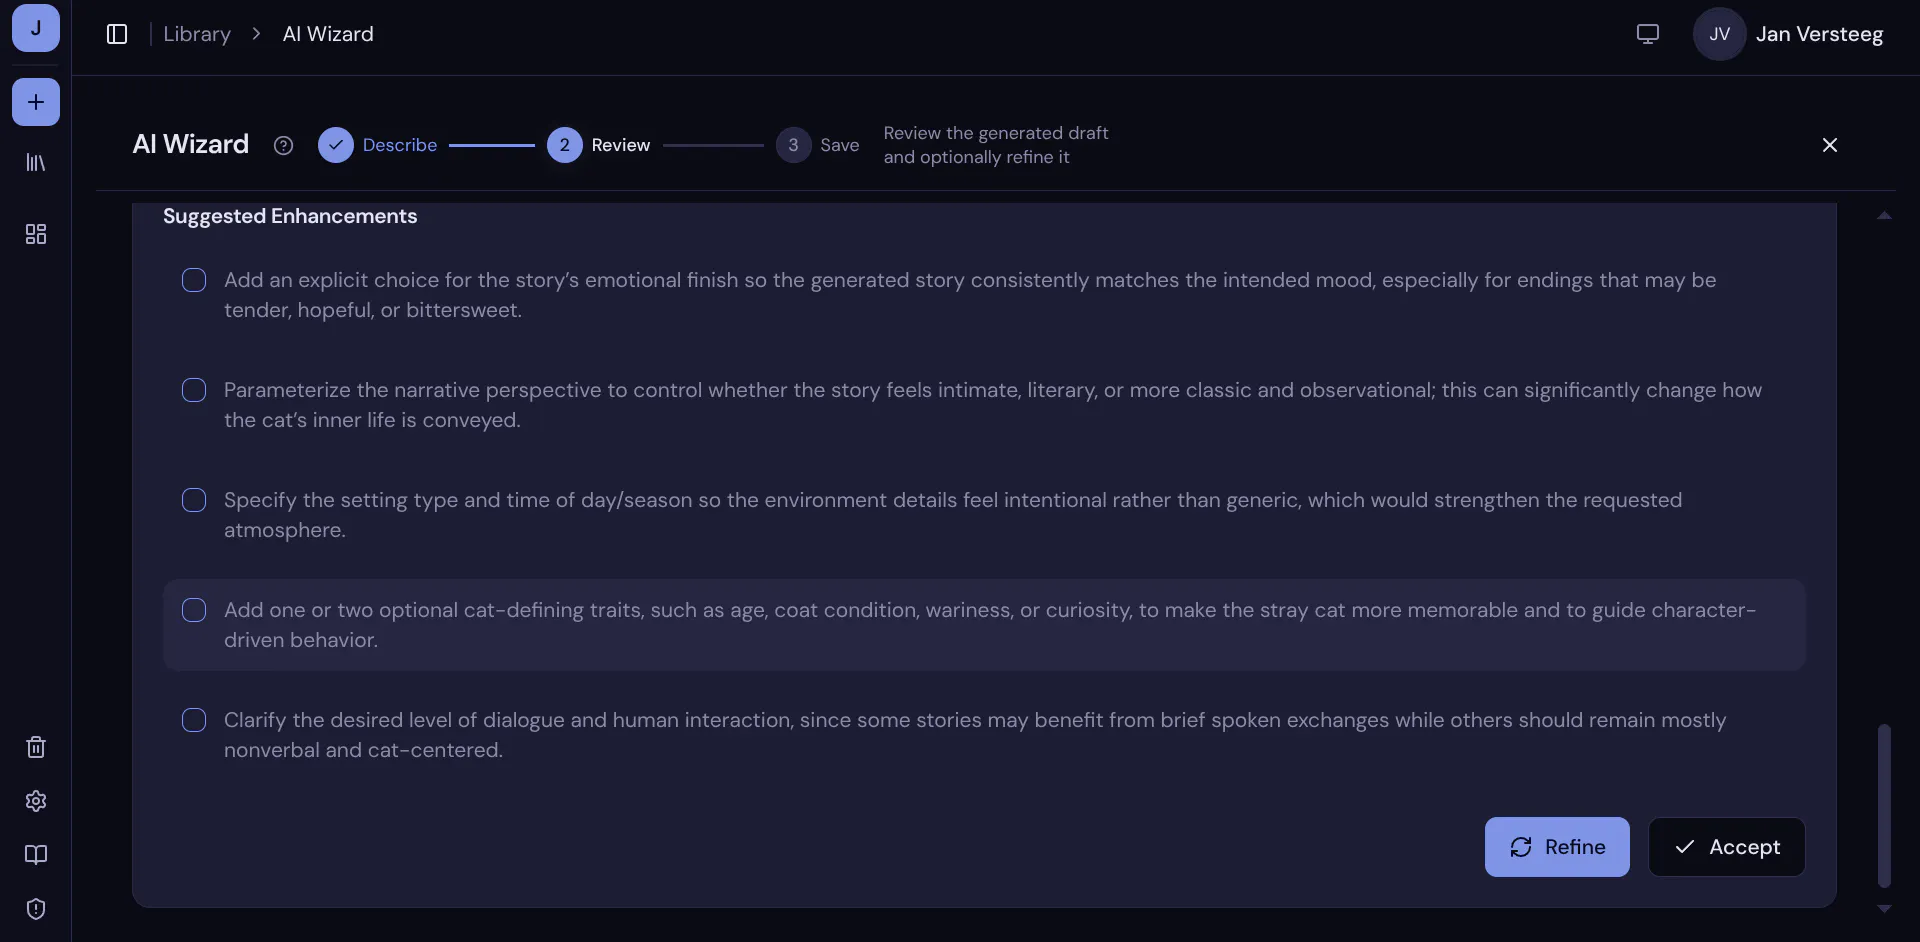This screenshot has width=1920, height=942.
Task: Check the emotional finish enhancement checkbox
Action: (x=194, y=280)
